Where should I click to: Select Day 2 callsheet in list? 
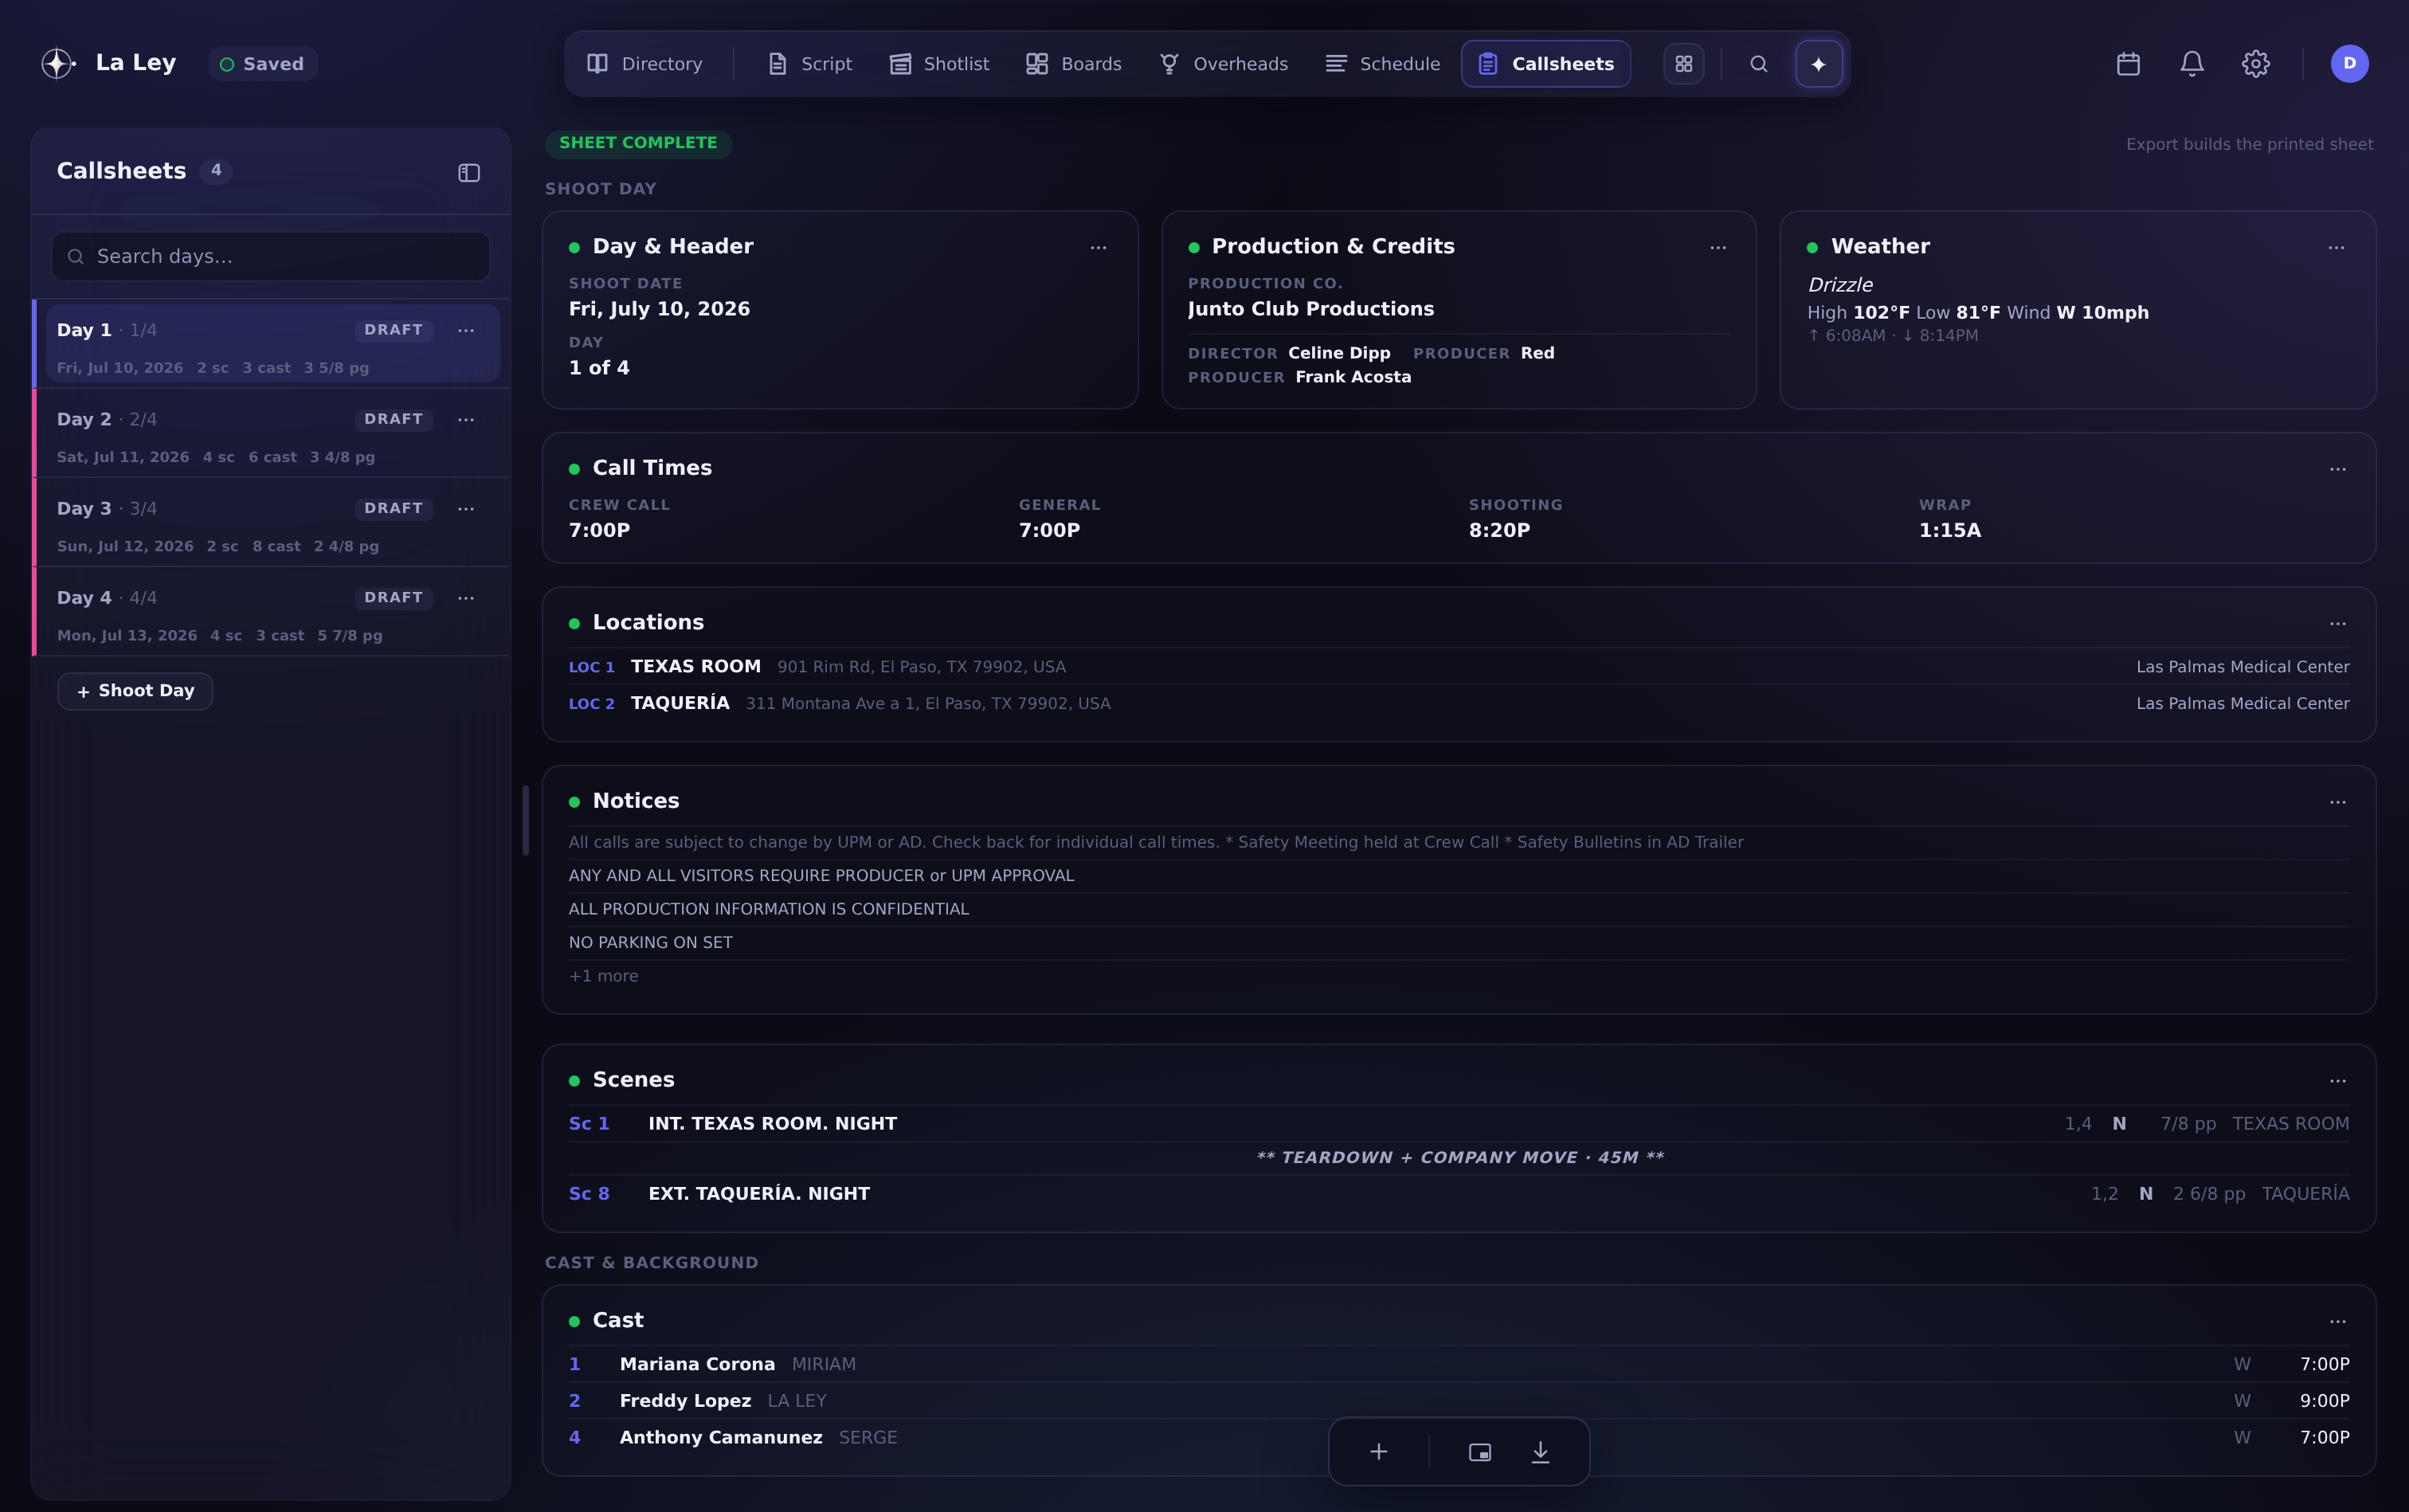point(271,434)
